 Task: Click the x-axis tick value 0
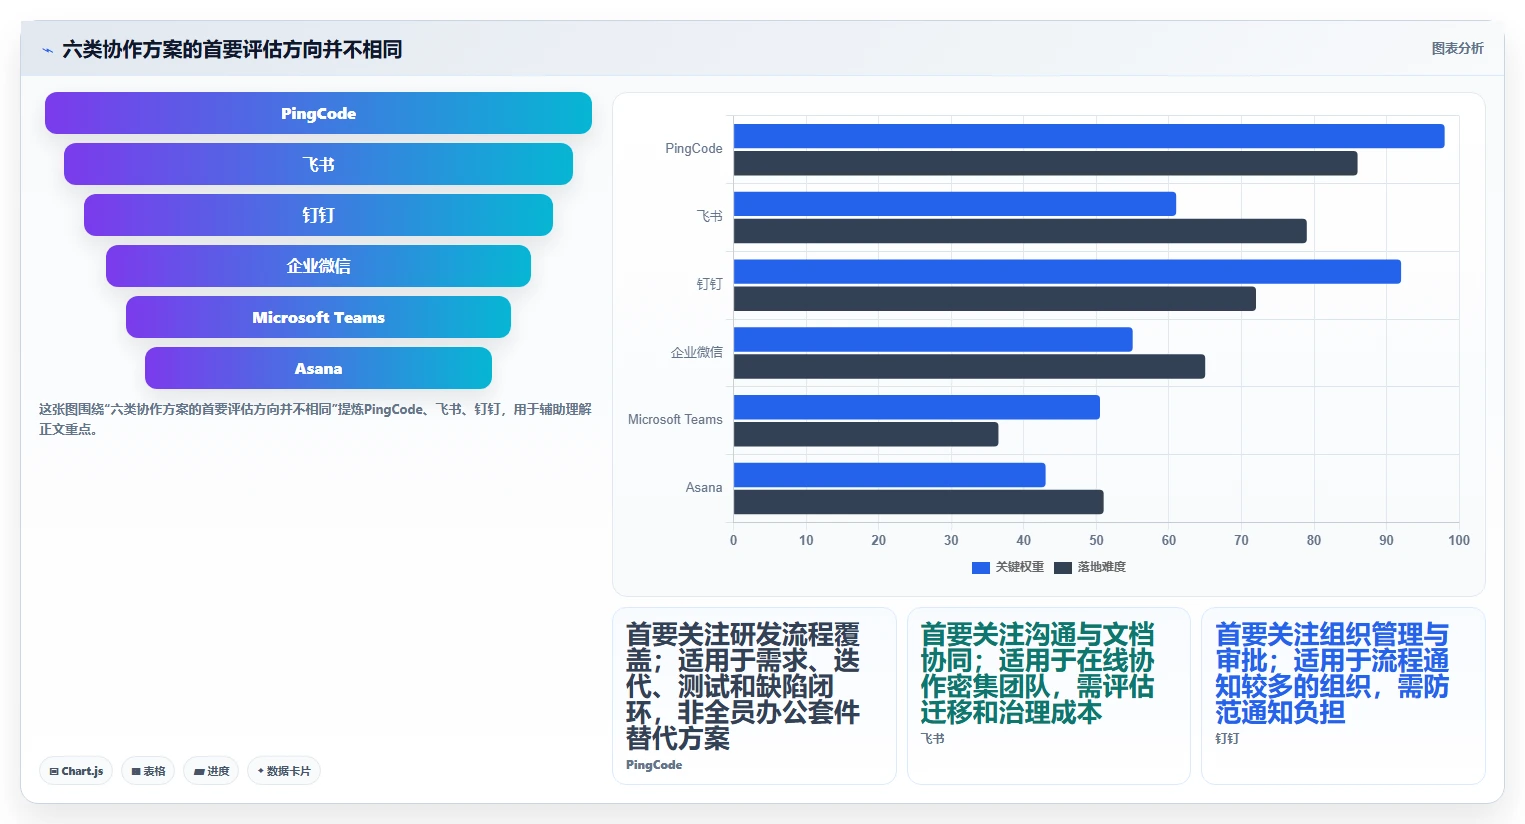point(734,540)
